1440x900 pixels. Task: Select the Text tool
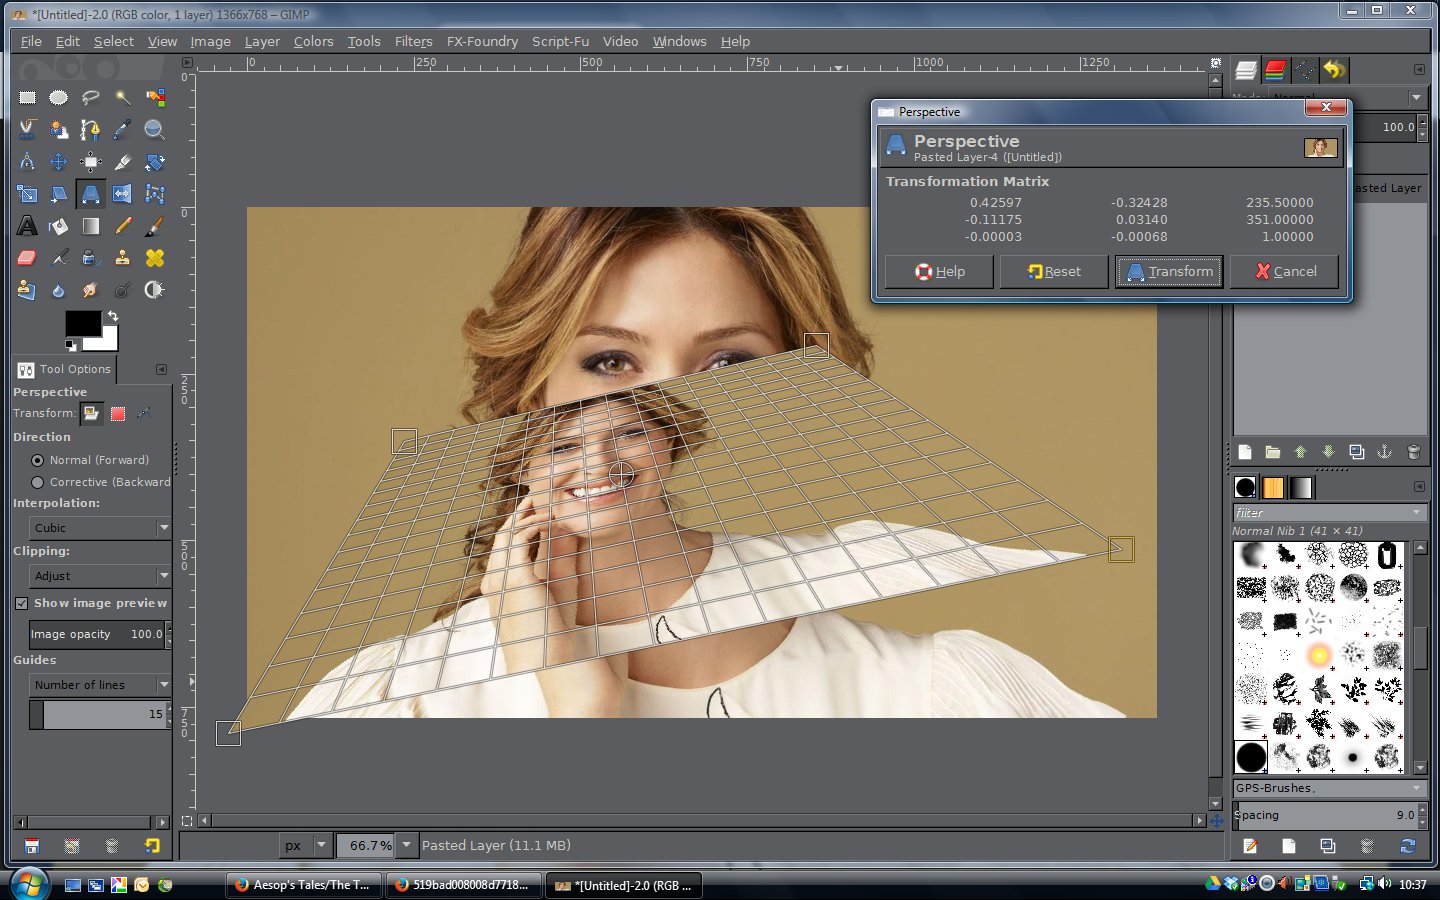coord(27,226)
